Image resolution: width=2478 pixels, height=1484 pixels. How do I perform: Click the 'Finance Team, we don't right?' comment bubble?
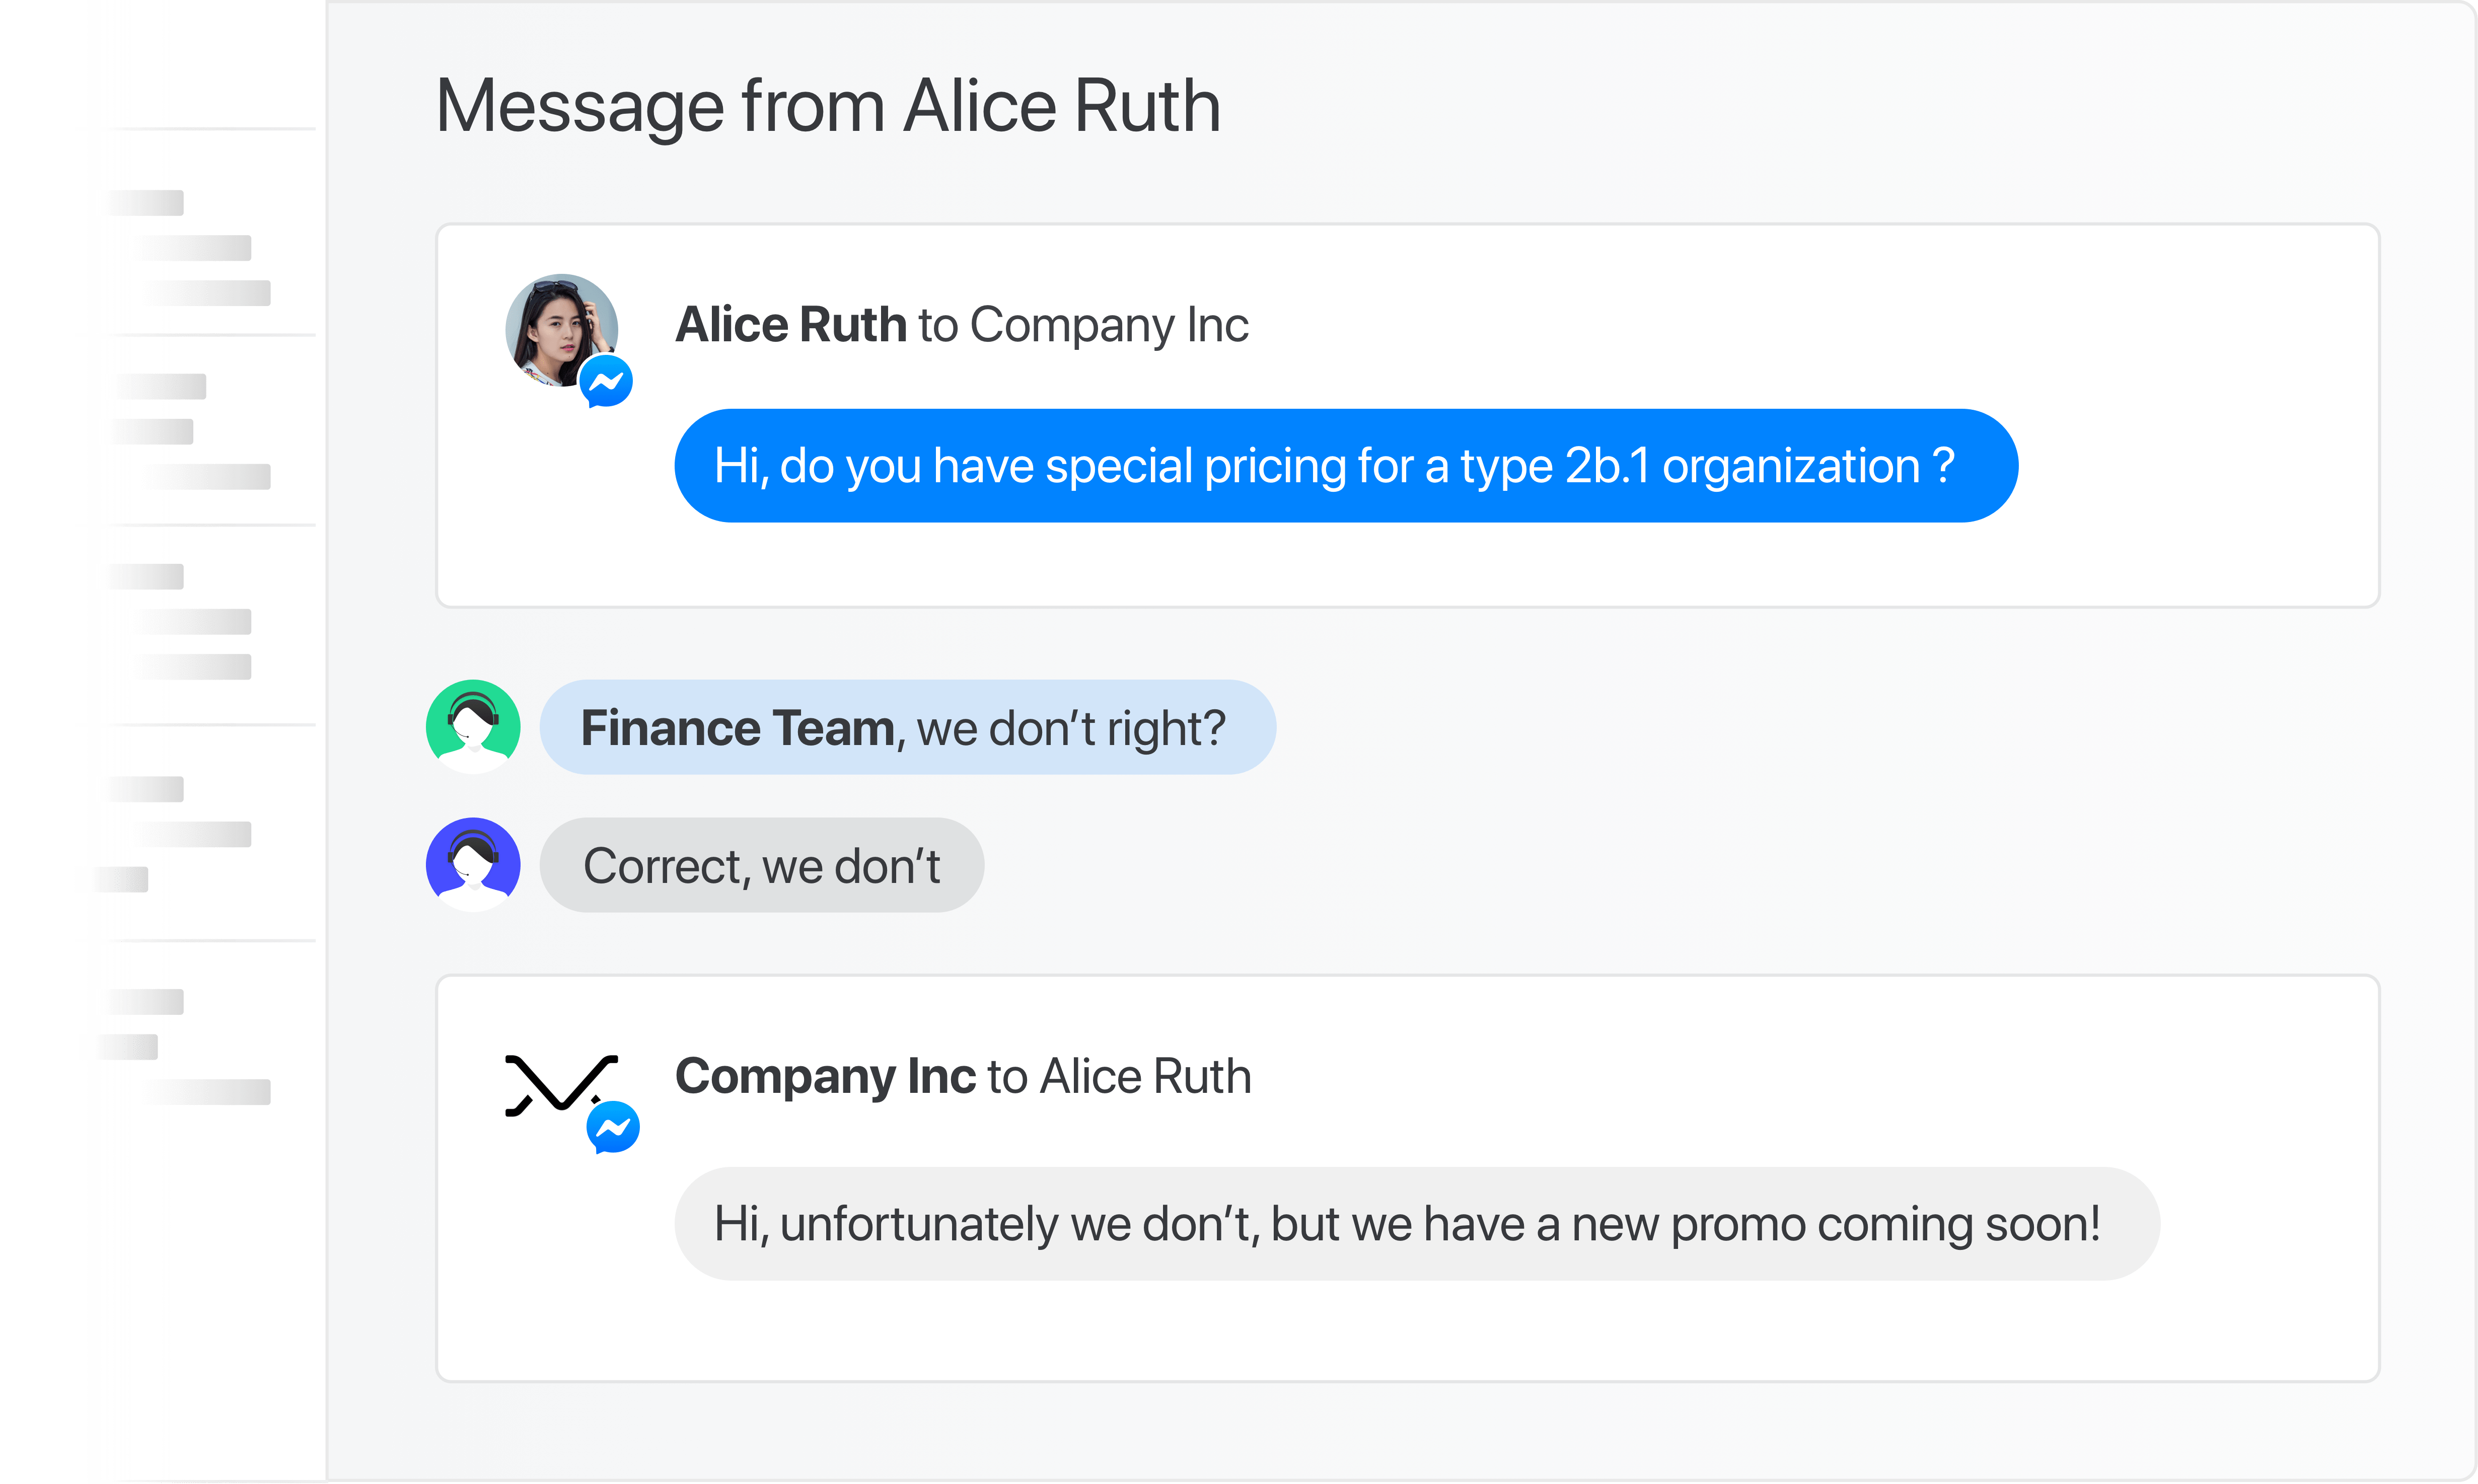coord(908,727)
